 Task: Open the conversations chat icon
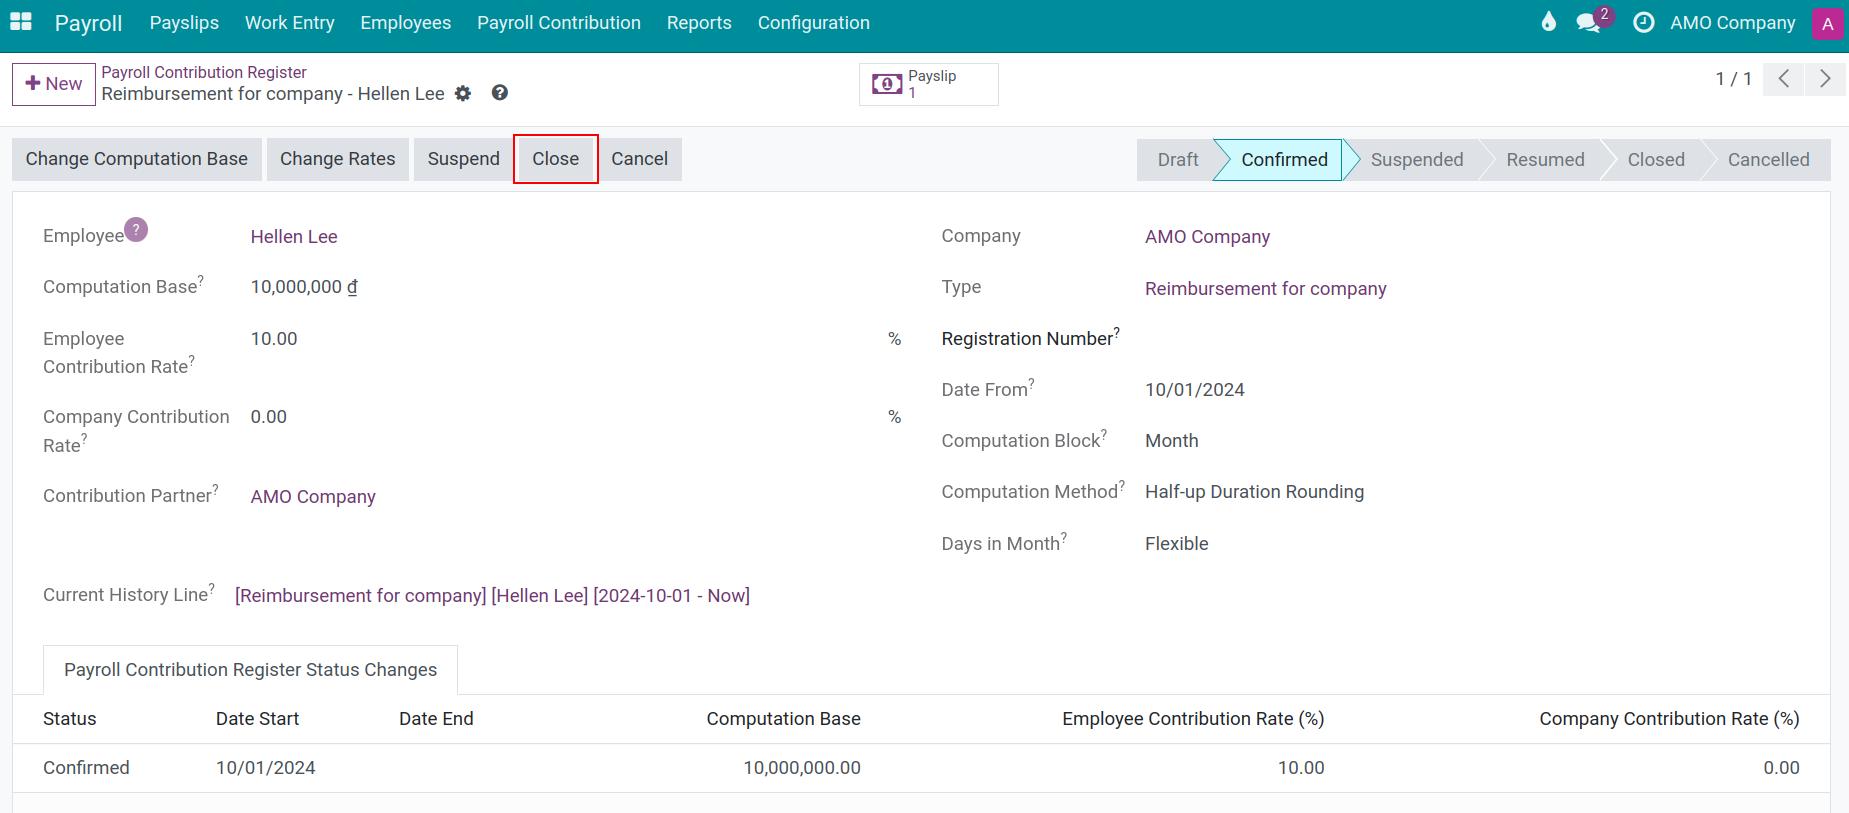click(x=1588, y=22)
